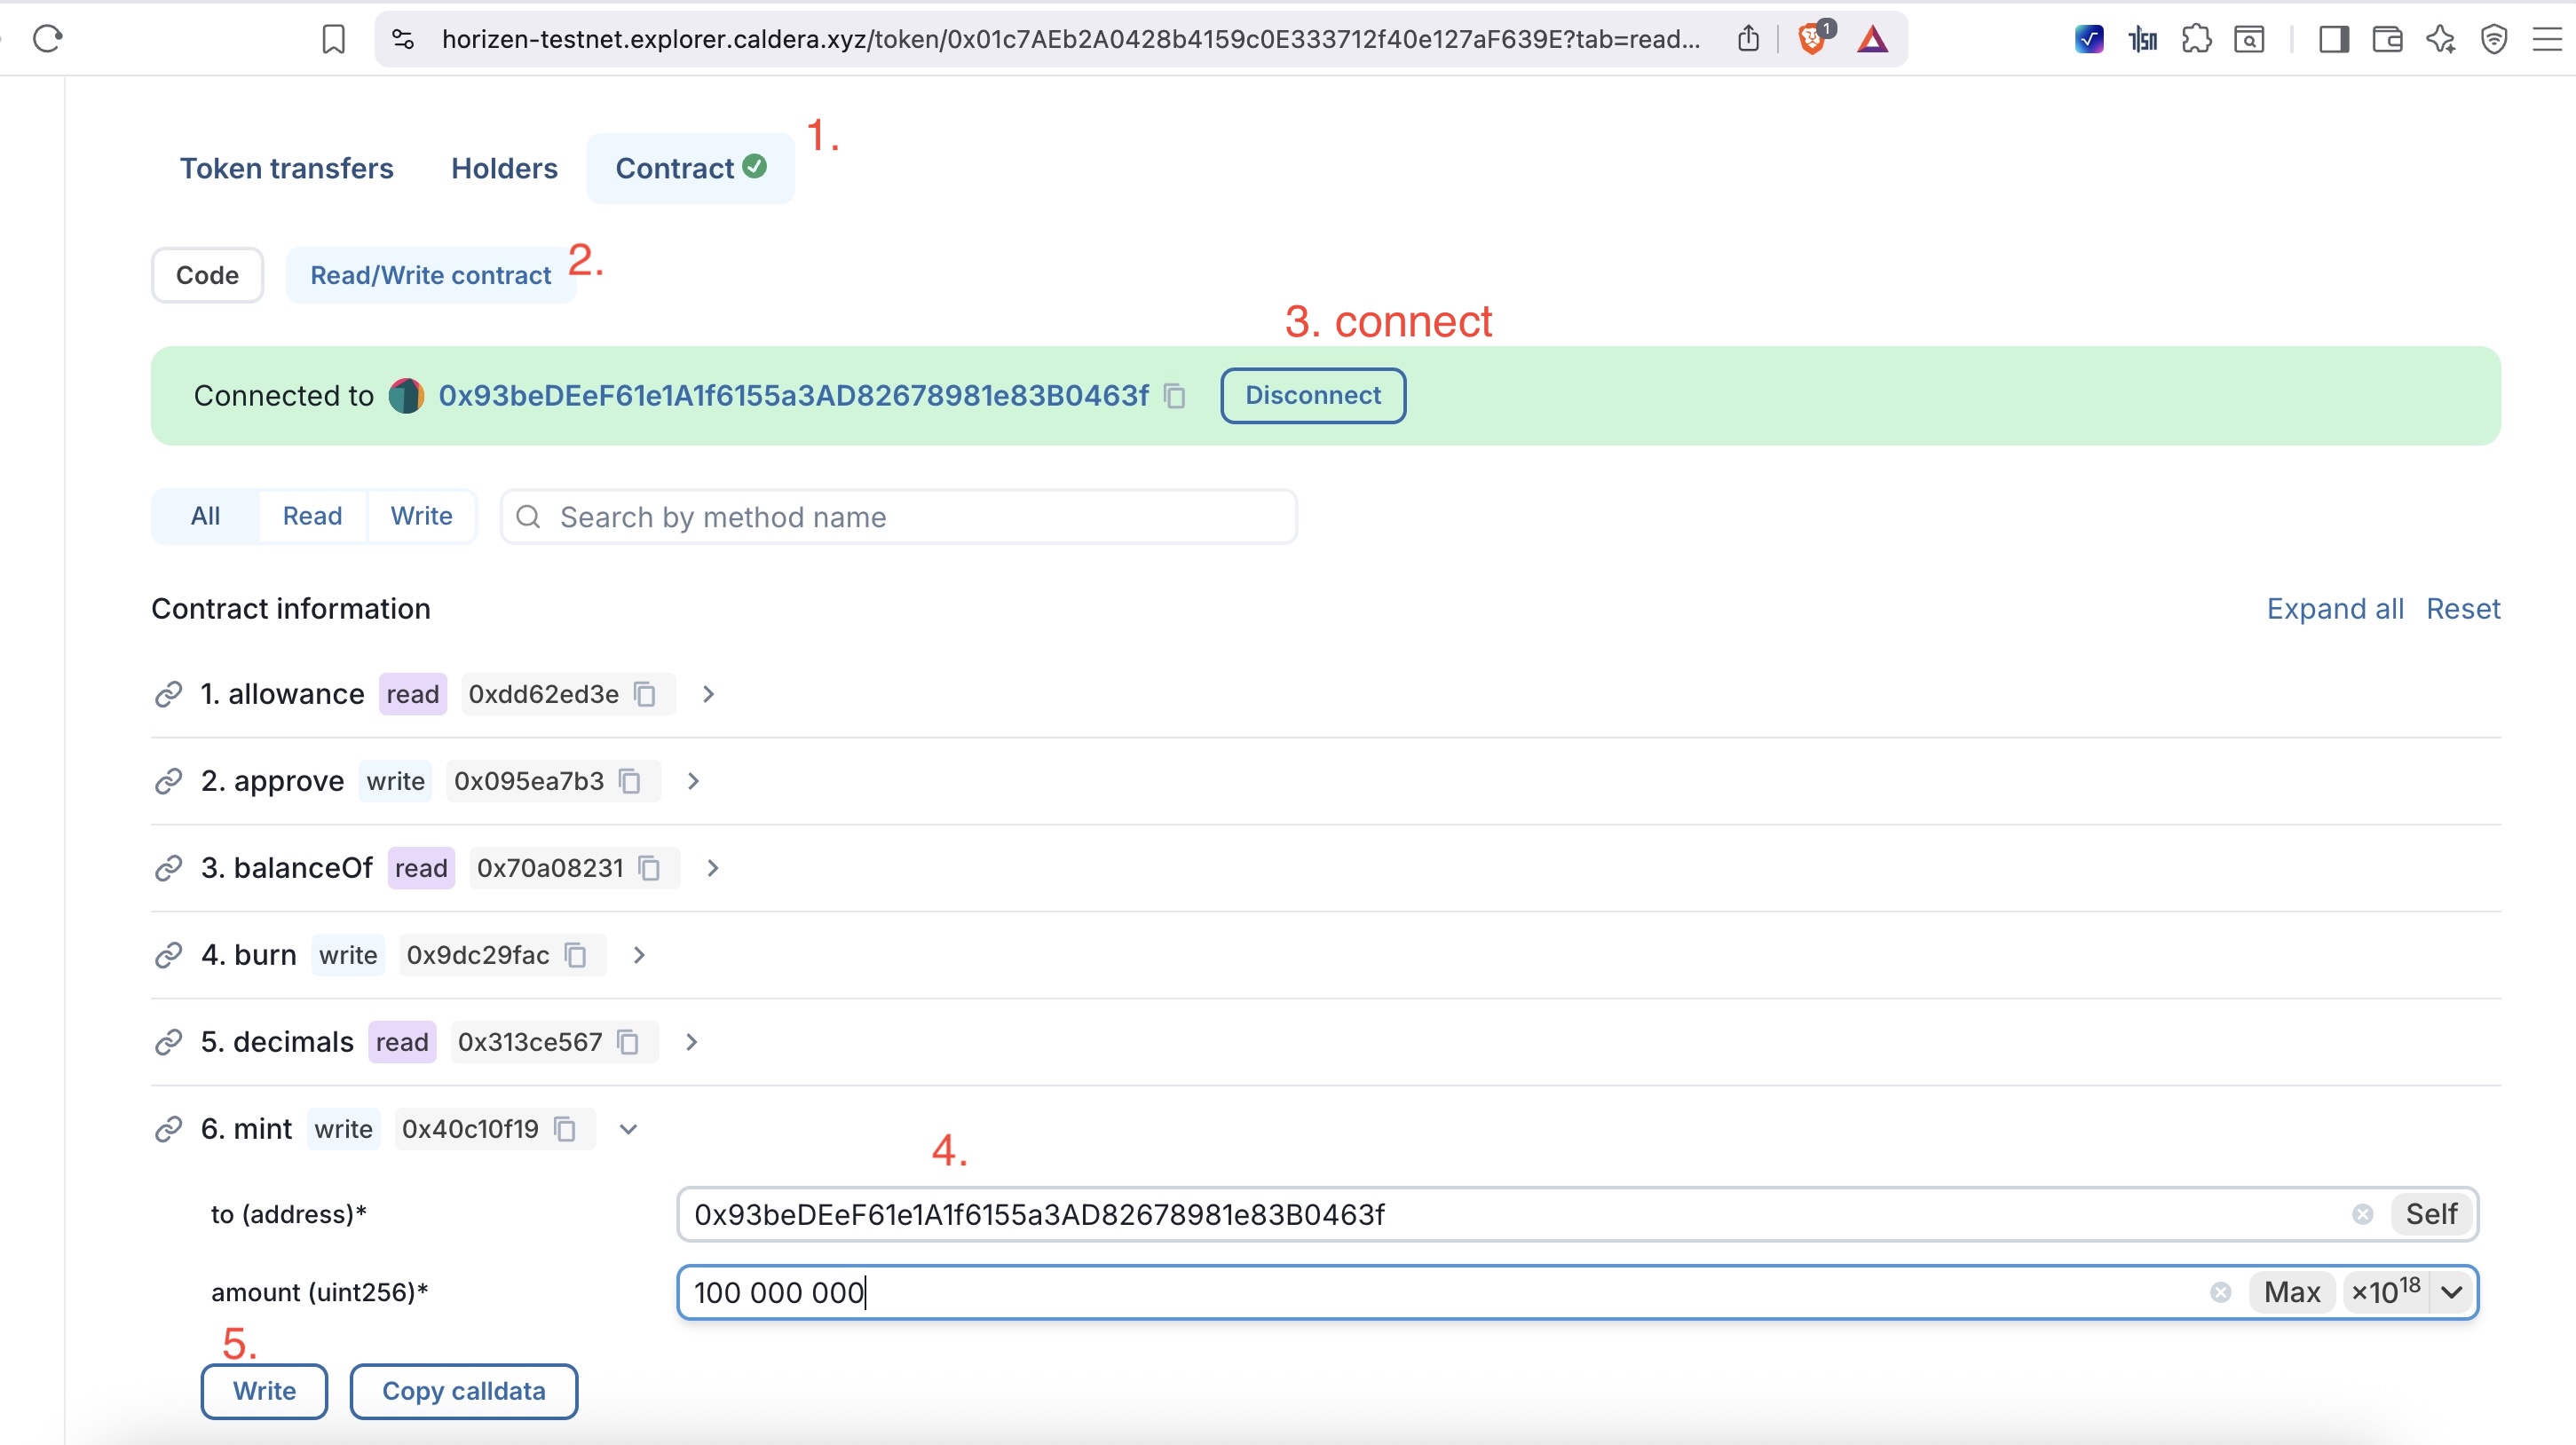This screenshot has width=2576, height=1445.
Task: Open Brave Rewards from the toolbar
Action: click(1873, 39)
